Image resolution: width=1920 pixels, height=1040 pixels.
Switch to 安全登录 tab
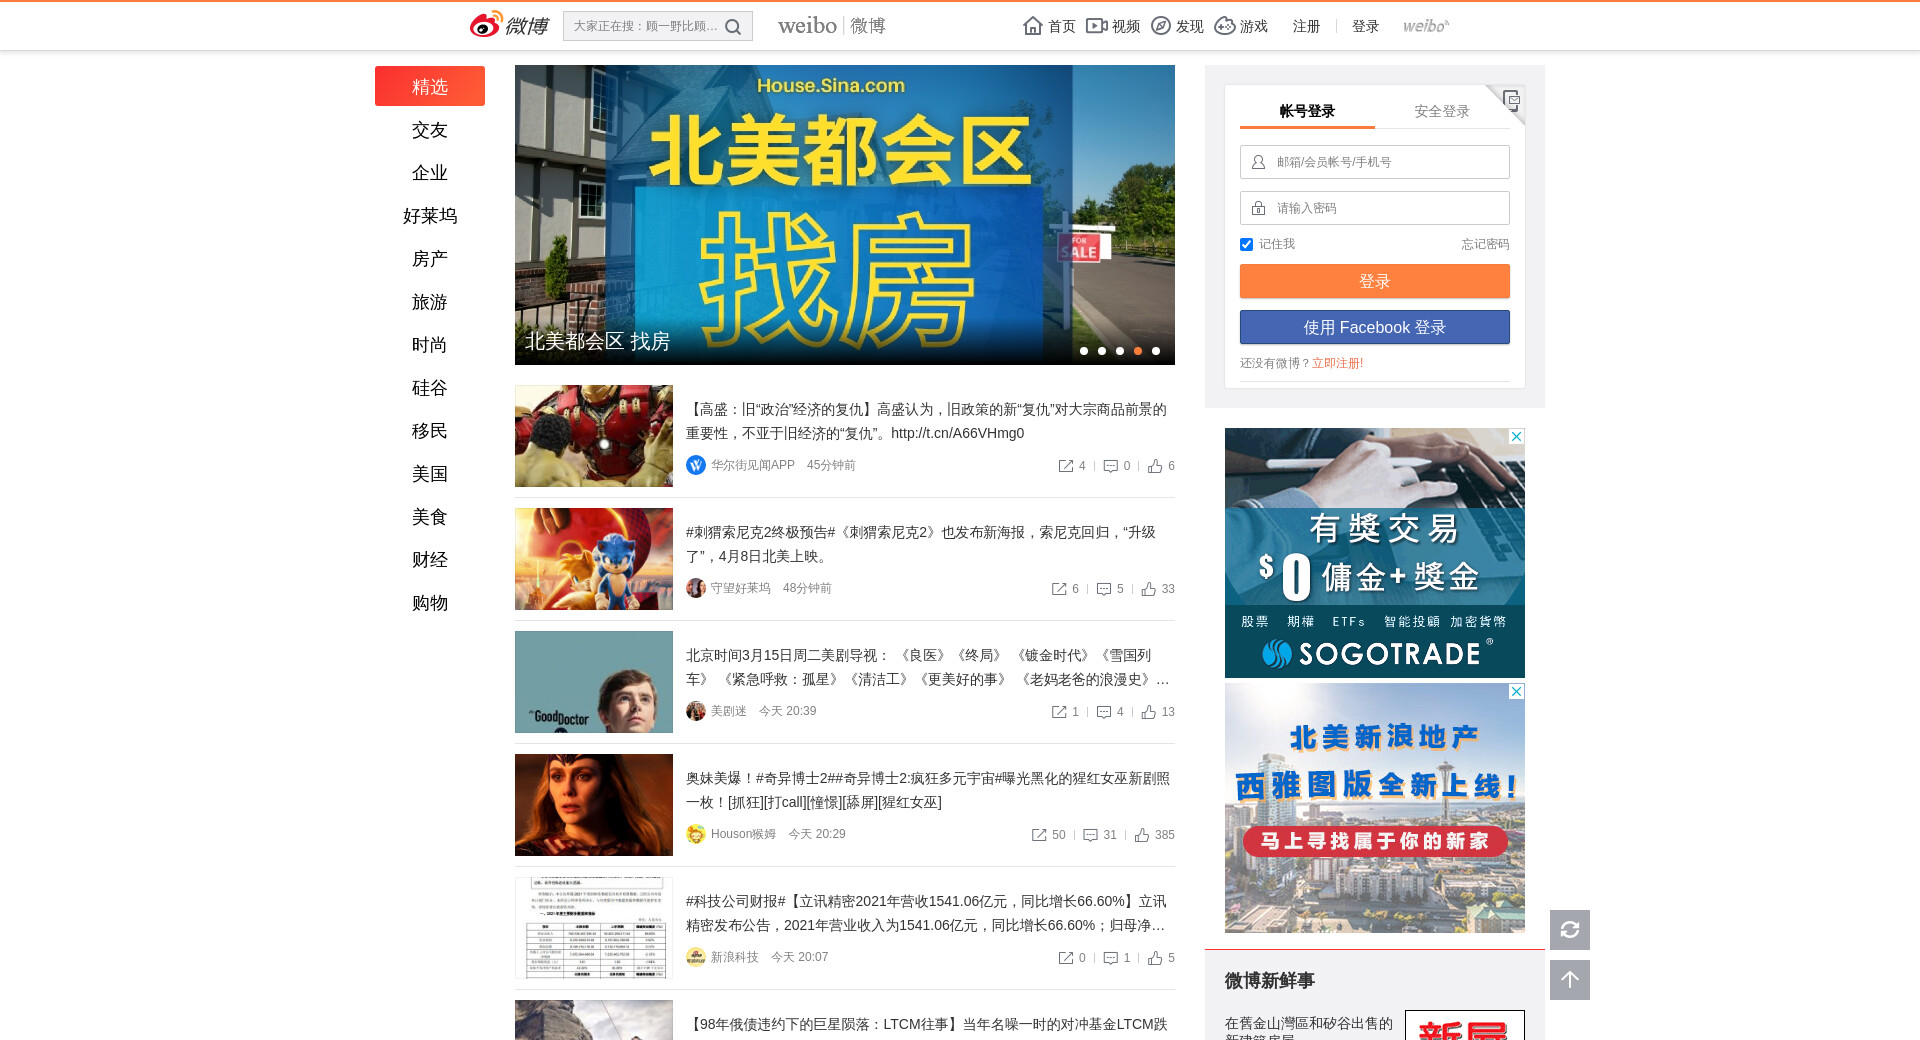[1441, 111]
